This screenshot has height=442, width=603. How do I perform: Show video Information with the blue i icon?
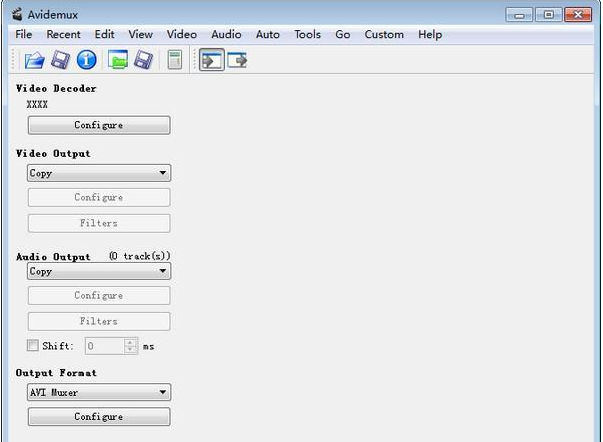87,60
